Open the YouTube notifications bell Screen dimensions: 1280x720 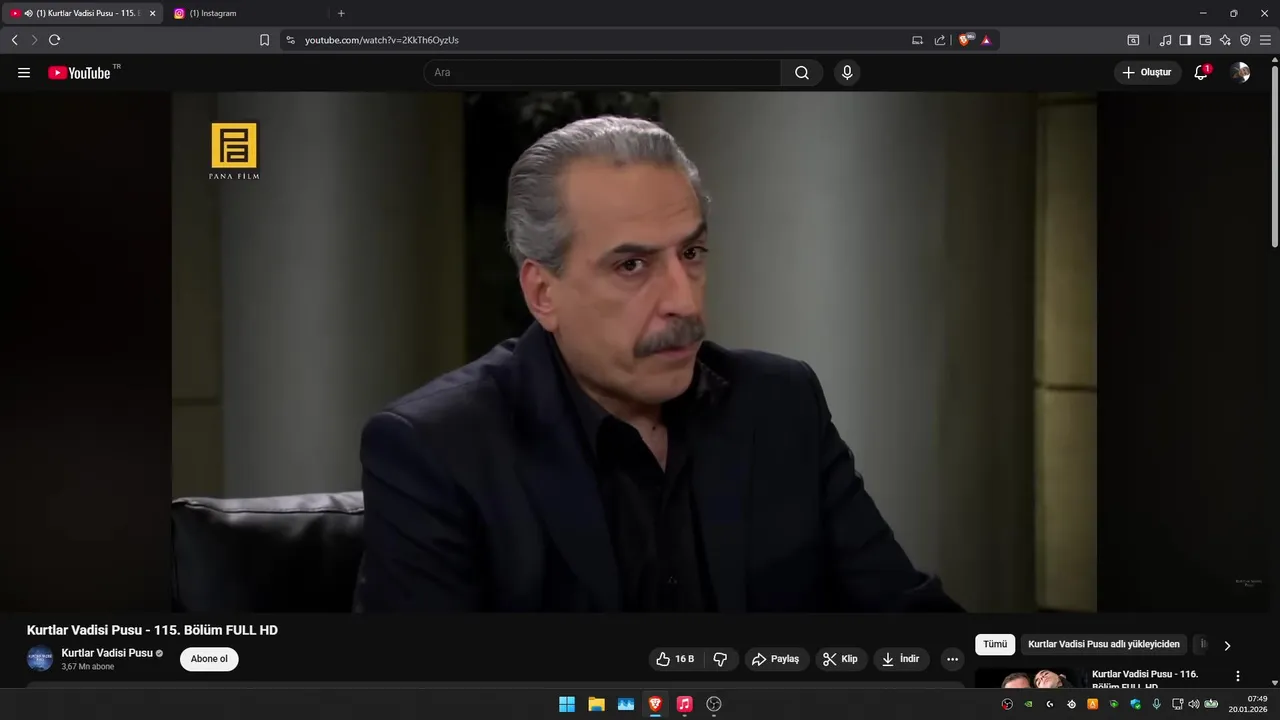click(x=1201, y=73)
